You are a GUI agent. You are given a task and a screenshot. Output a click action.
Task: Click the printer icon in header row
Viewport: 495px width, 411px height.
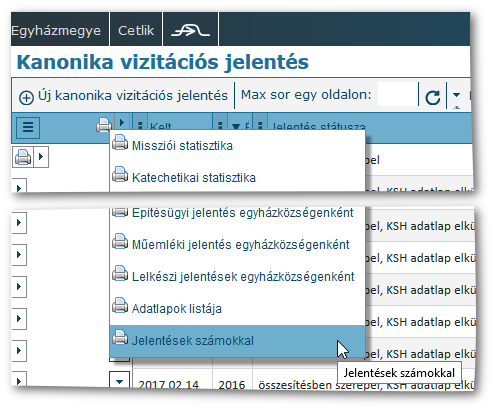(x=104, y=125)
